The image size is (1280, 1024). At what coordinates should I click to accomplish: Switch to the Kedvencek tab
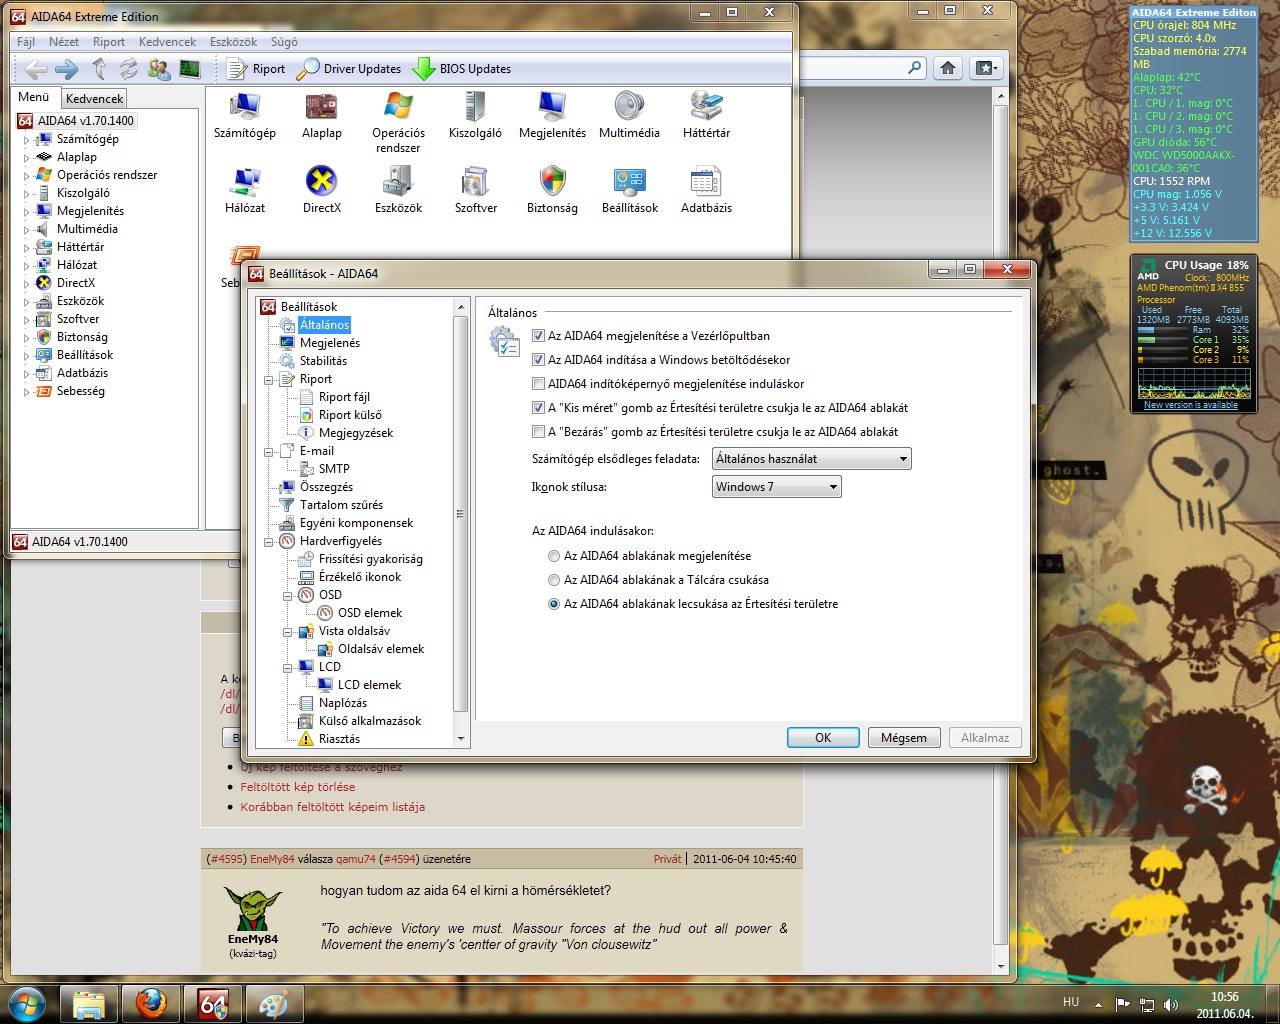[95, 99]
